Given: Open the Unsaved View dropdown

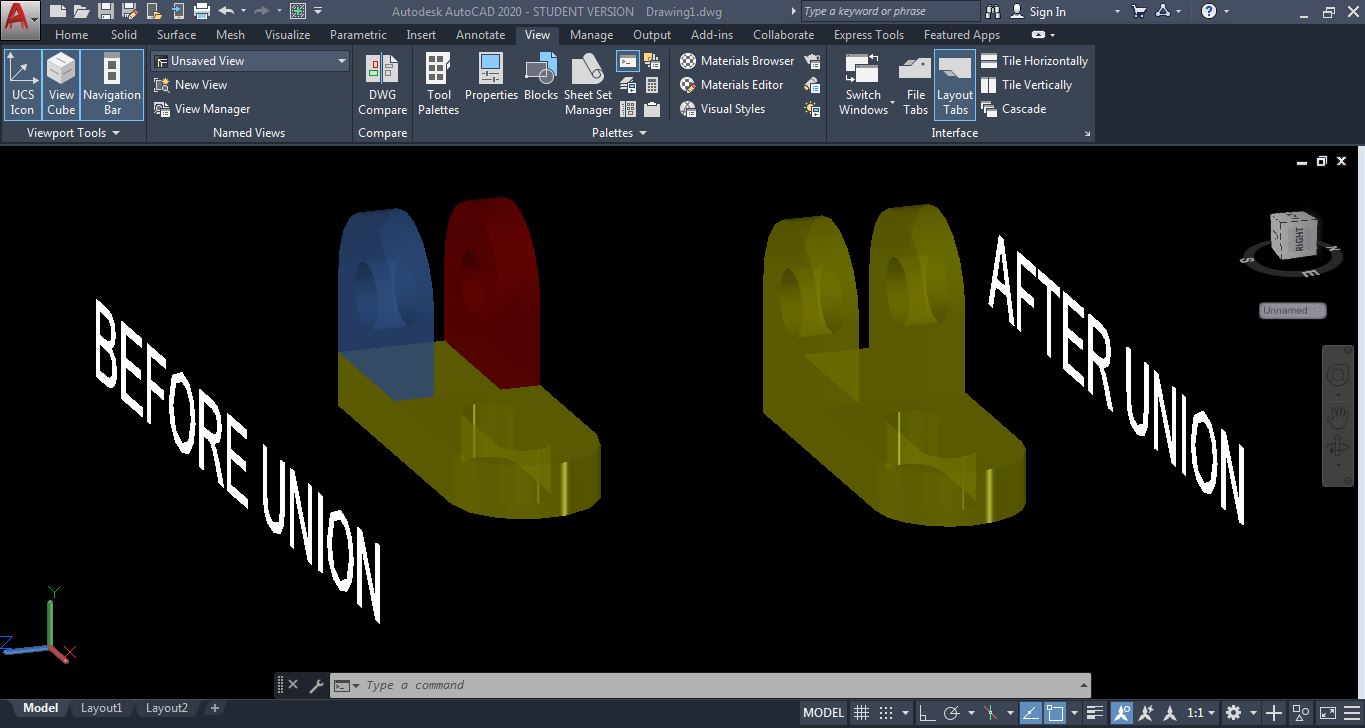Looking at the screenshot, I should 249,60.
